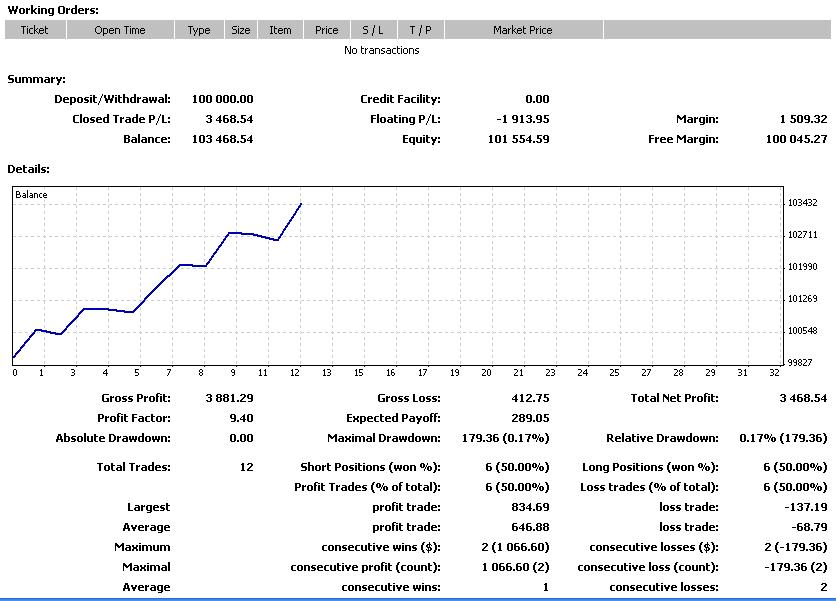Click the Total Trades value 12
The width and height of the screenshot is (836, 601).
[x=246, y=467]
